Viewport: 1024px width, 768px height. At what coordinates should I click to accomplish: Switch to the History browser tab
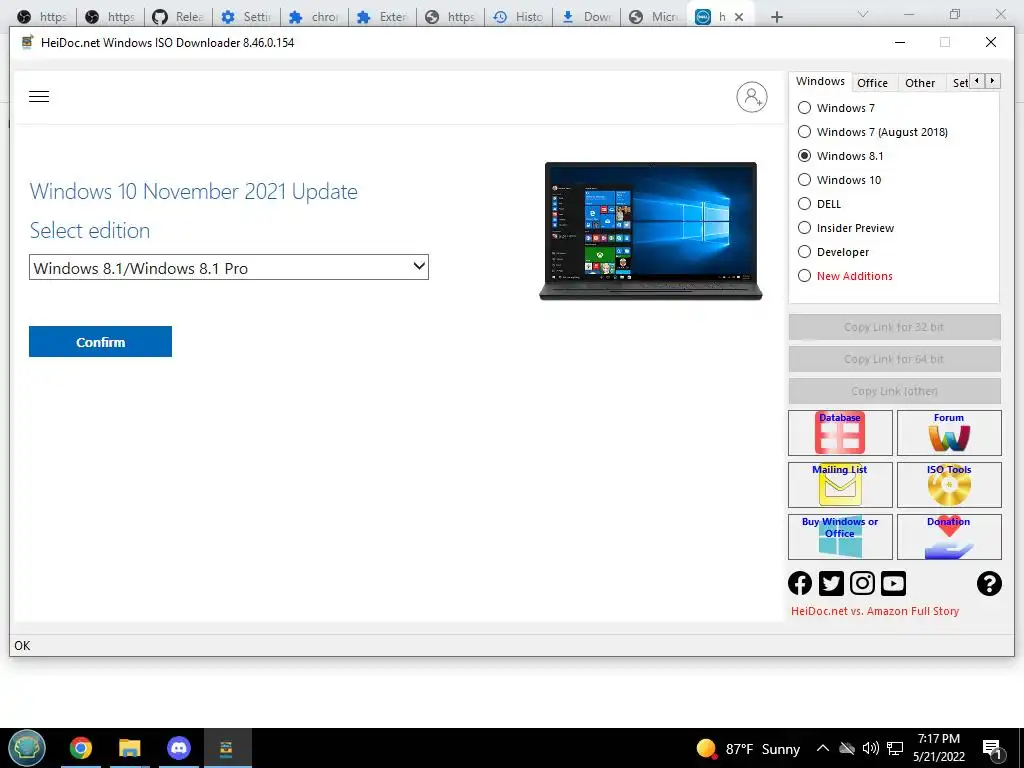(519, 17)
